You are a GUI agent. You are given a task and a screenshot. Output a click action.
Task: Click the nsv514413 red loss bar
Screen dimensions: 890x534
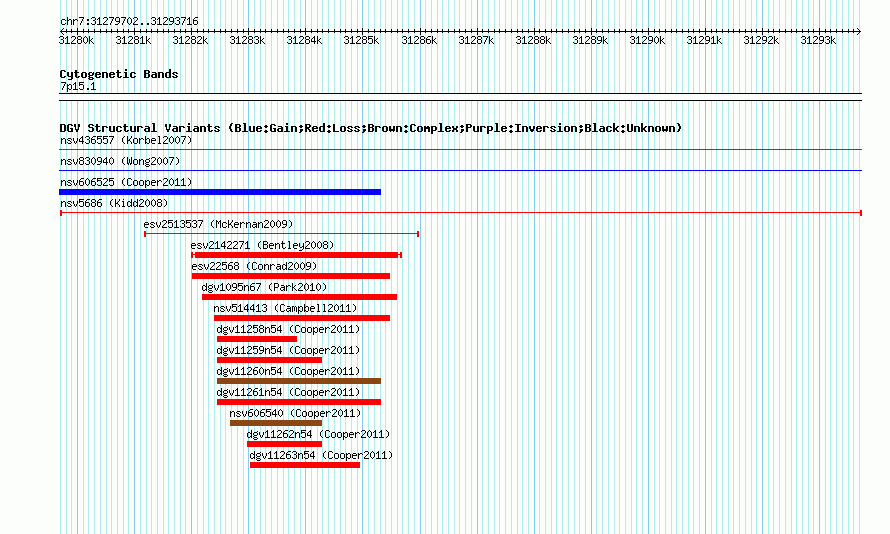(x=302, y=318)
